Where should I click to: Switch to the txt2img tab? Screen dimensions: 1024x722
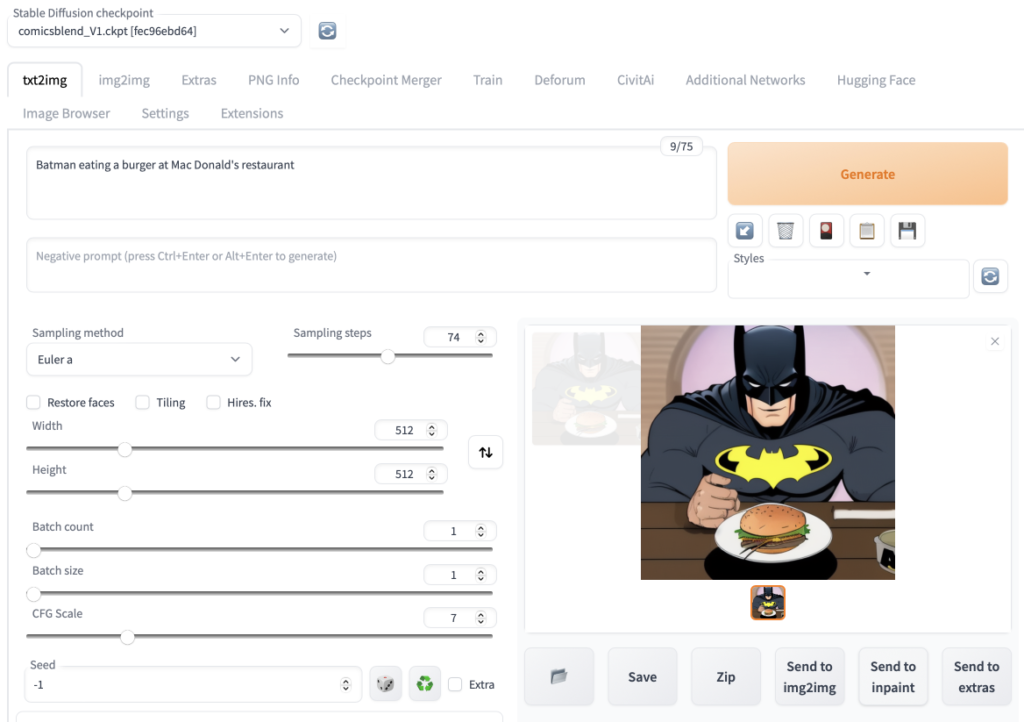tap(45, 80)
